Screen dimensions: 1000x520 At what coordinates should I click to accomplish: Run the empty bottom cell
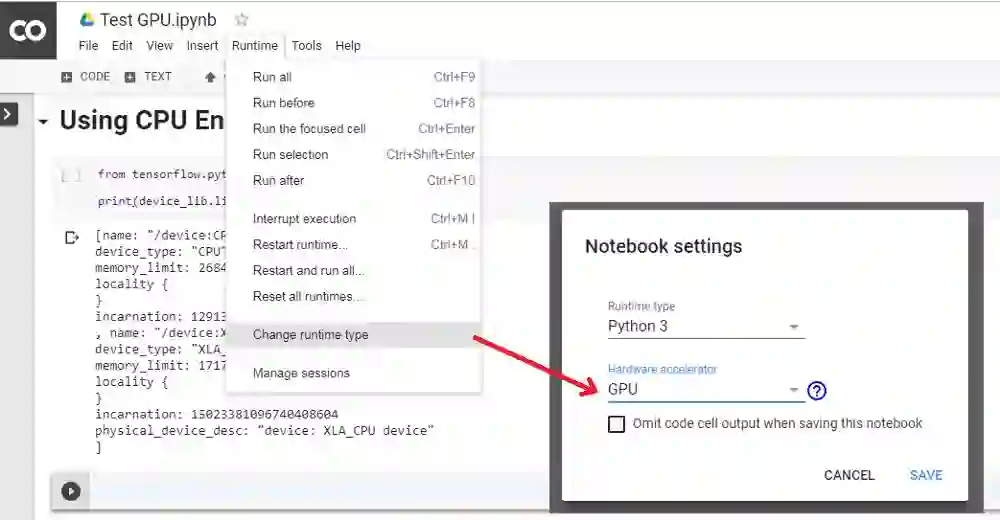pyautogui.click(x=71, y=491)
